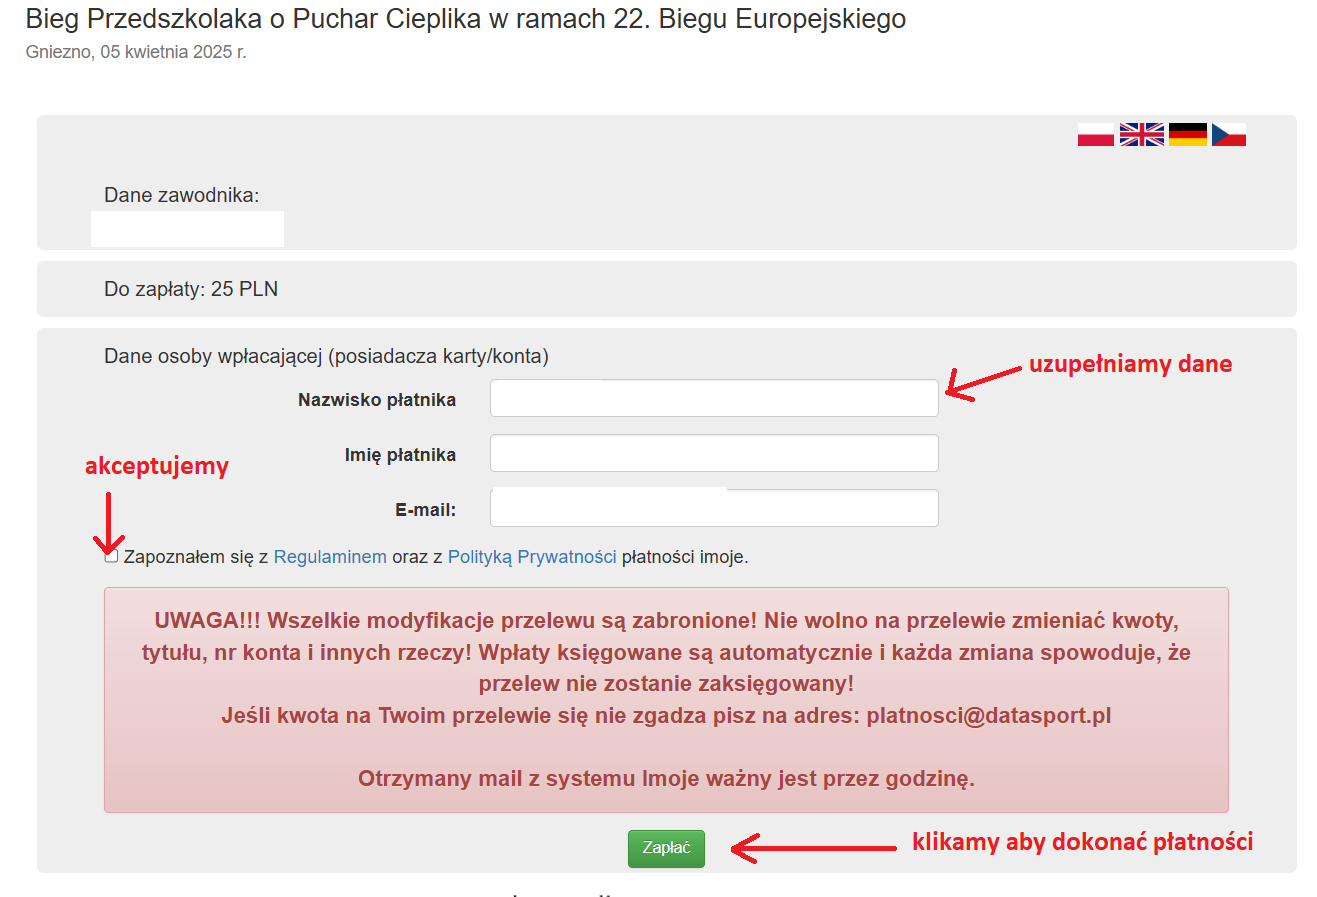Click the platnosci@datasport.pl email address
The width and height of the screenshot is (1317, 897).
[989, 716]
